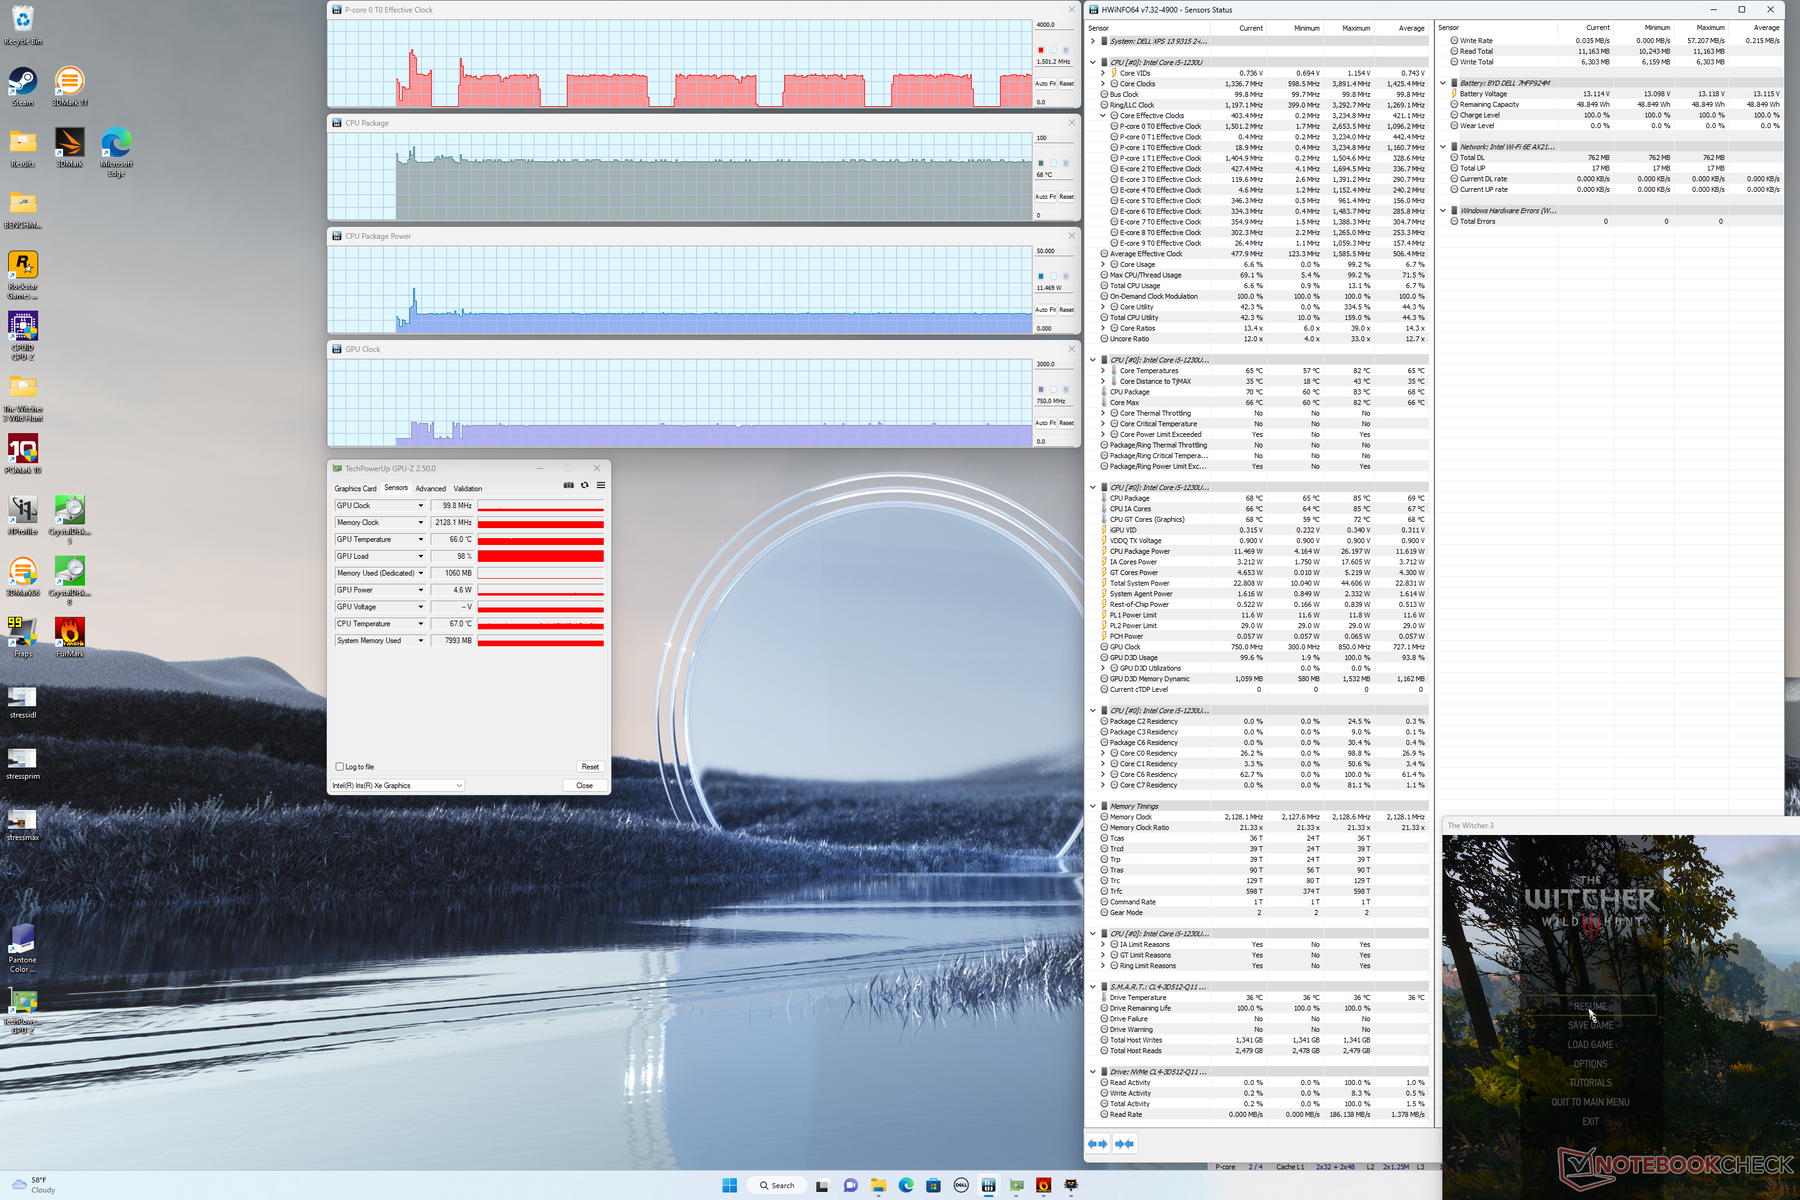1800x1200 pixels.
Task: Open the Fraps desktop shortcut
Action: (23, 637)
